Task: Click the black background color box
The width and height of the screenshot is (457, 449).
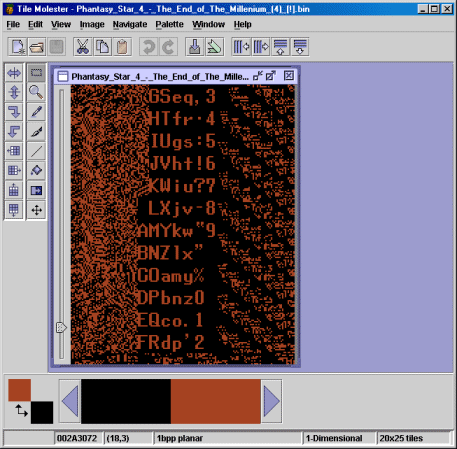Action: point(42,413)
